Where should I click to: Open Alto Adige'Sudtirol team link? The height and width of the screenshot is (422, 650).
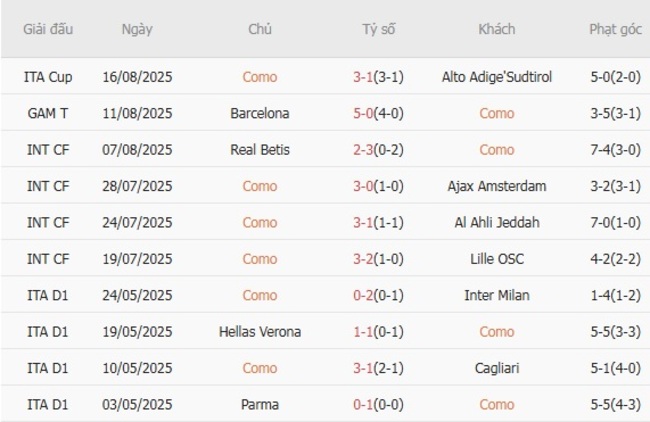pyautogui.click(x=496, y=76)
